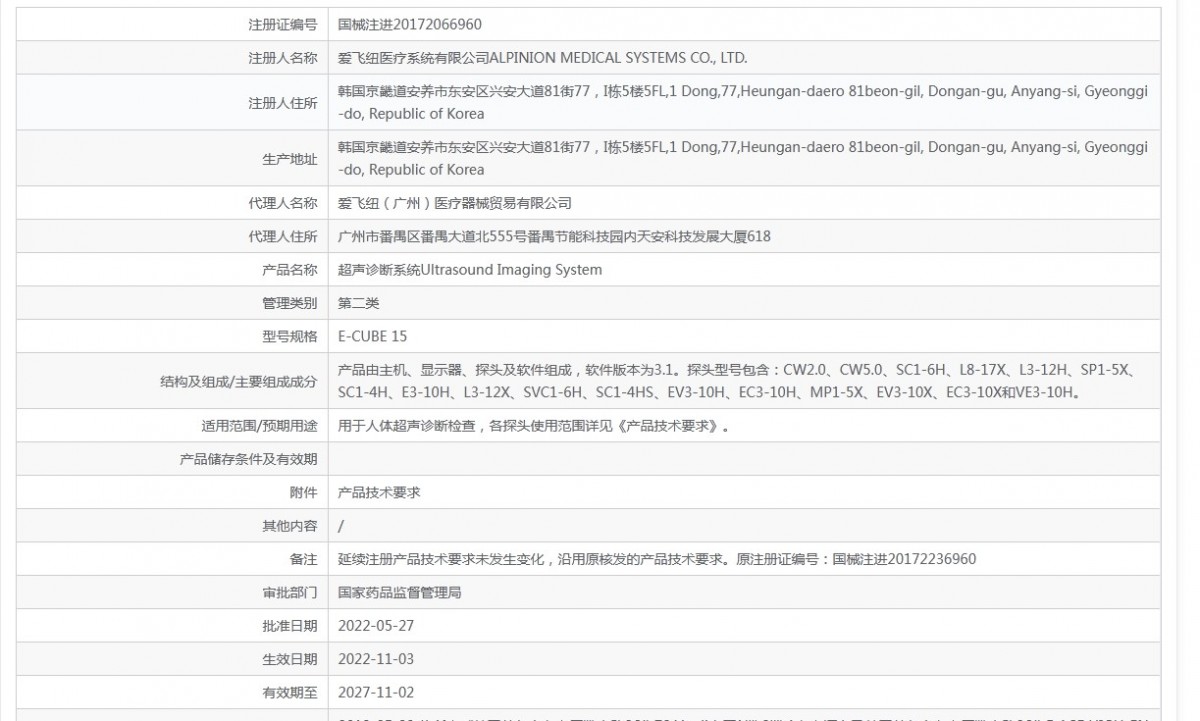Click the 结构及组成/主要组成成分 label
The width and height of the screenshot is (1200, 721).
pos(239,382)
